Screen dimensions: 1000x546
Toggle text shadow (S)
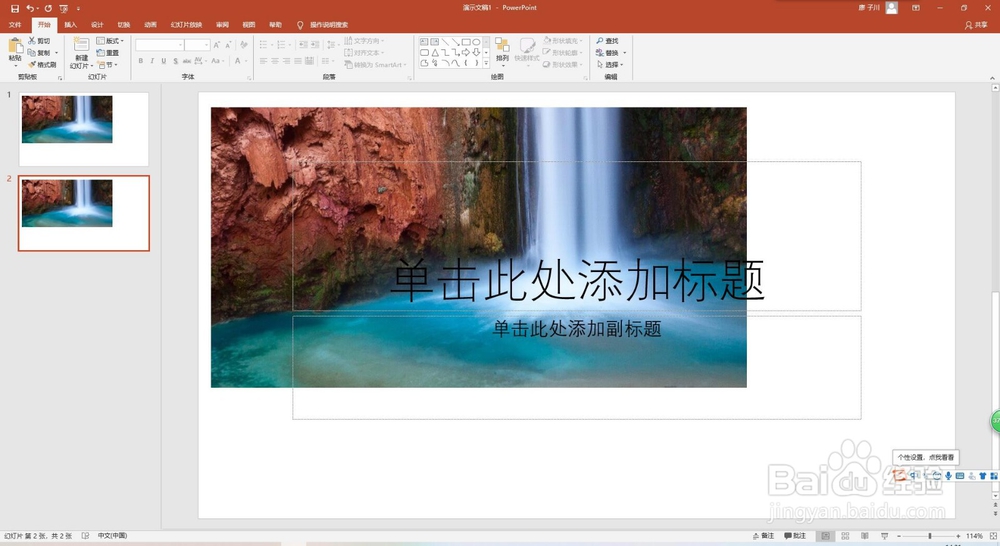pyautogui.click(x=175, y=61)
